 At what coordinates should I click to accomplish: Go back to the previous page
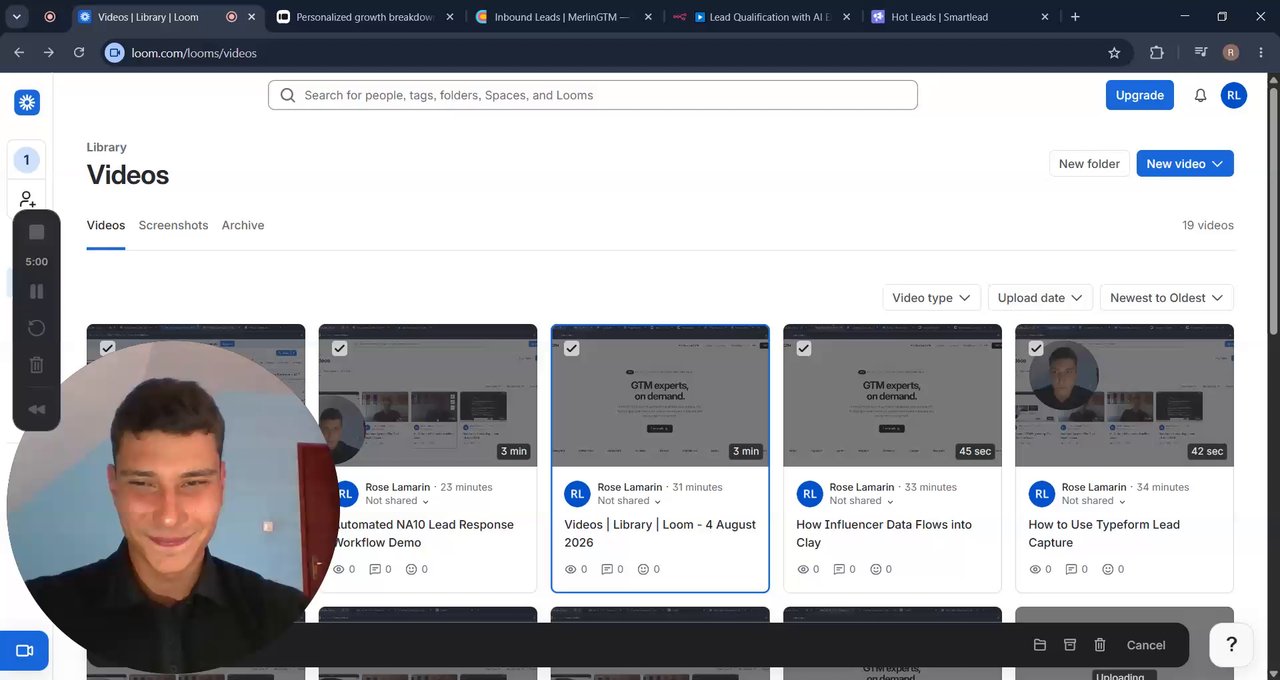(x=19, y=53)
